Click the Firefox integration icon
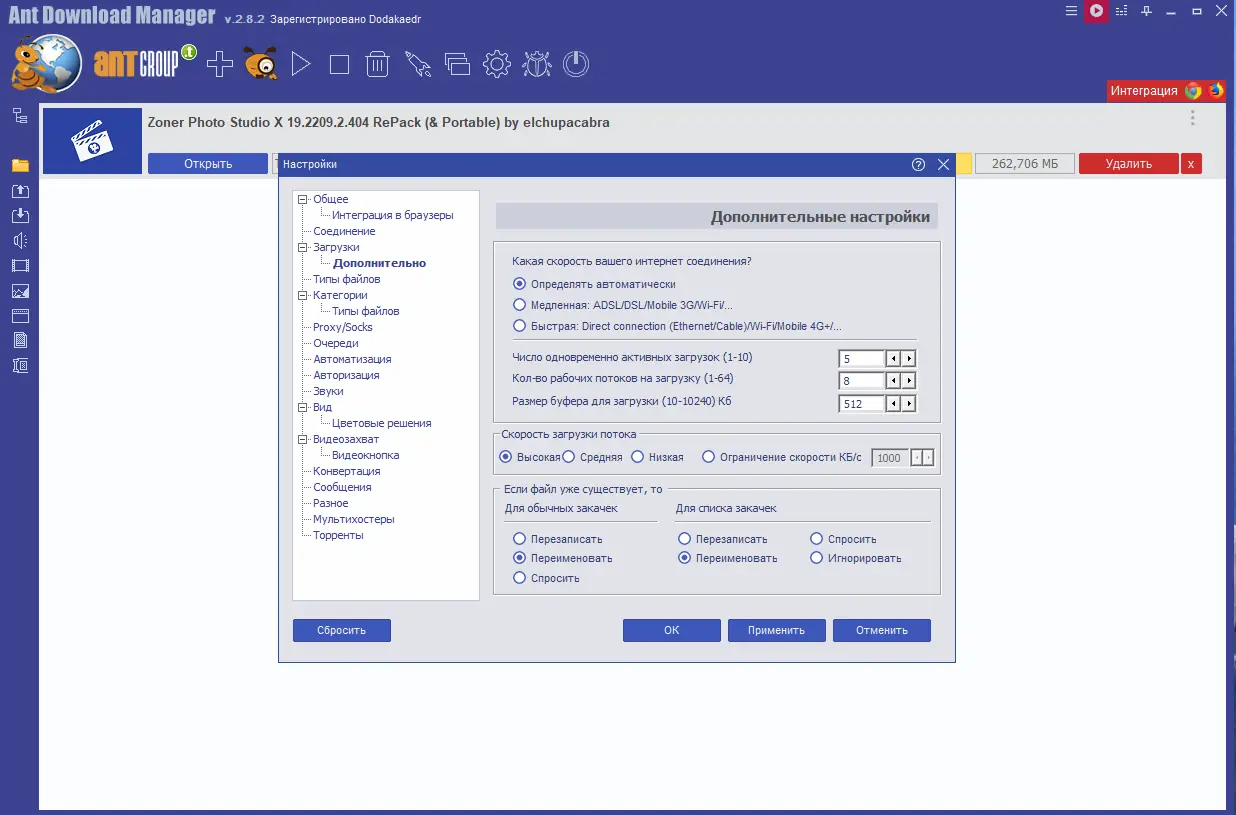The image size is (1236, 815). (1216, 90)
